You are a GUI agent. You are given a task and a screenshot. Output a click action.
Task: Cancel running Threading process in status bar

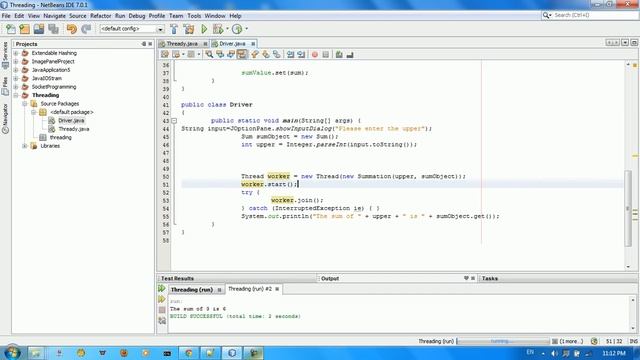tap(555, 341)
